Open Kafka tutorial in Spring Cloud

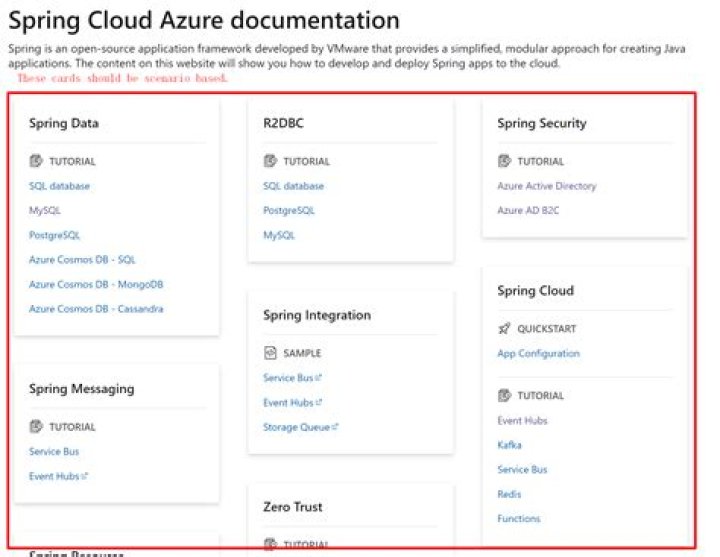(x=509, y=445)
